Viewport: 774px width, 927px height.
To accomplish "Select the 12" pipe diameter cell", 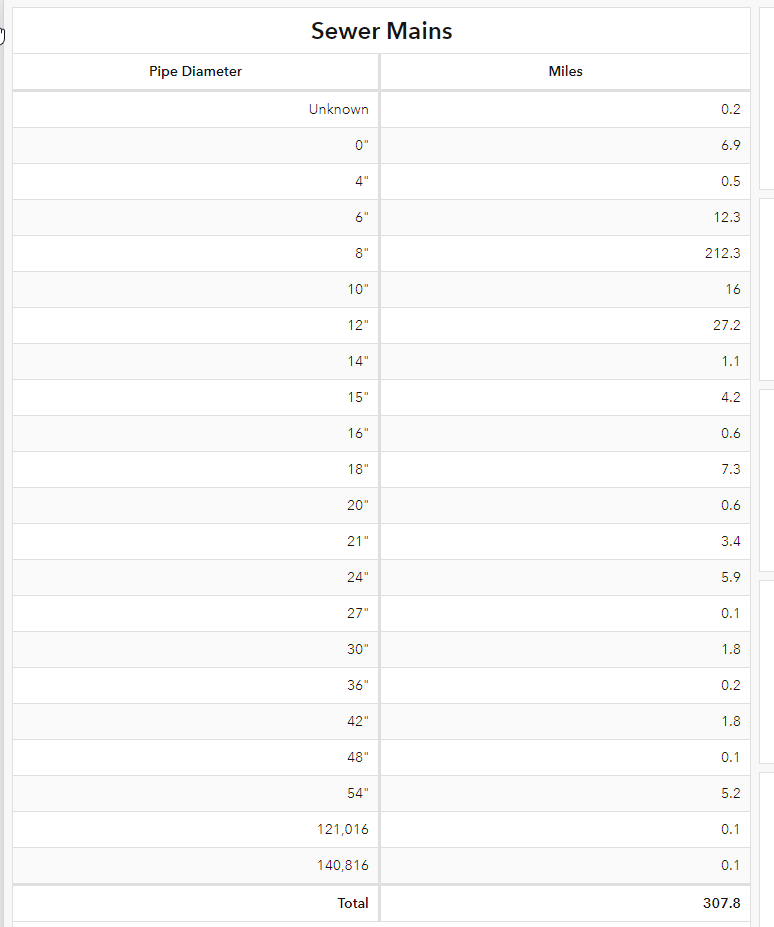I will pos(358,326).
